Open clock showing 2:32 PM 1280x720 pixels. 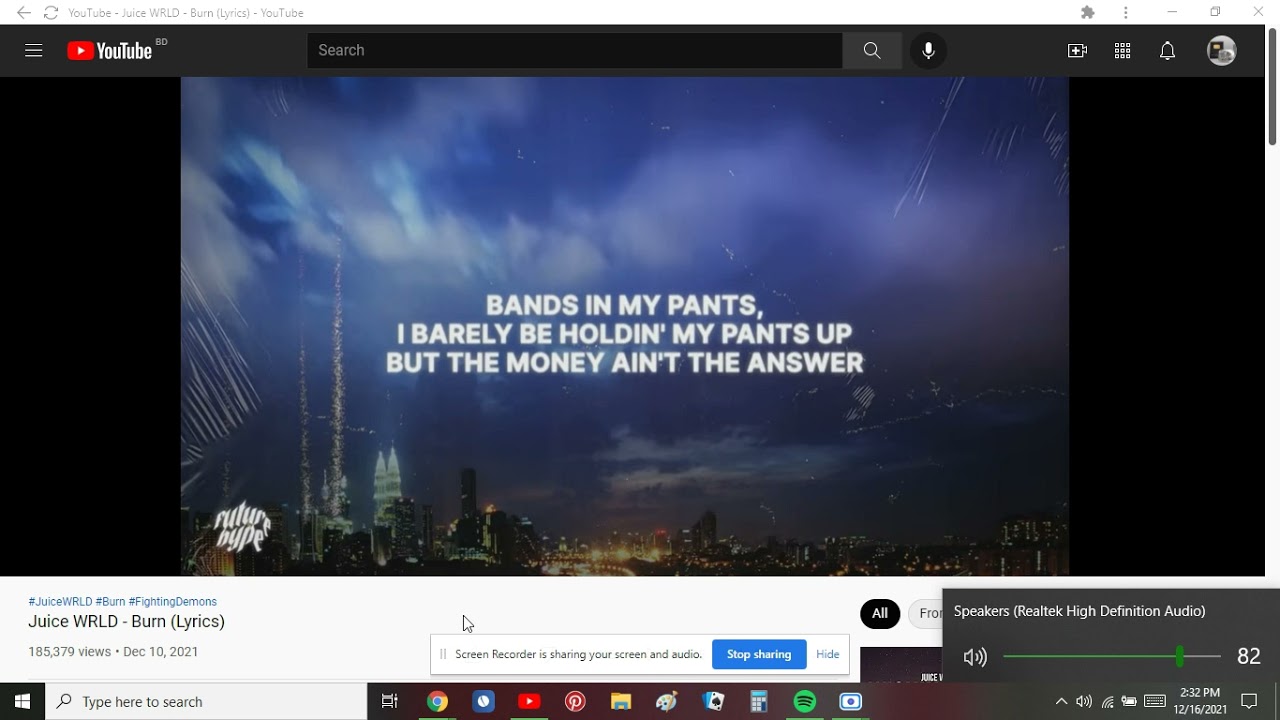1200,701
